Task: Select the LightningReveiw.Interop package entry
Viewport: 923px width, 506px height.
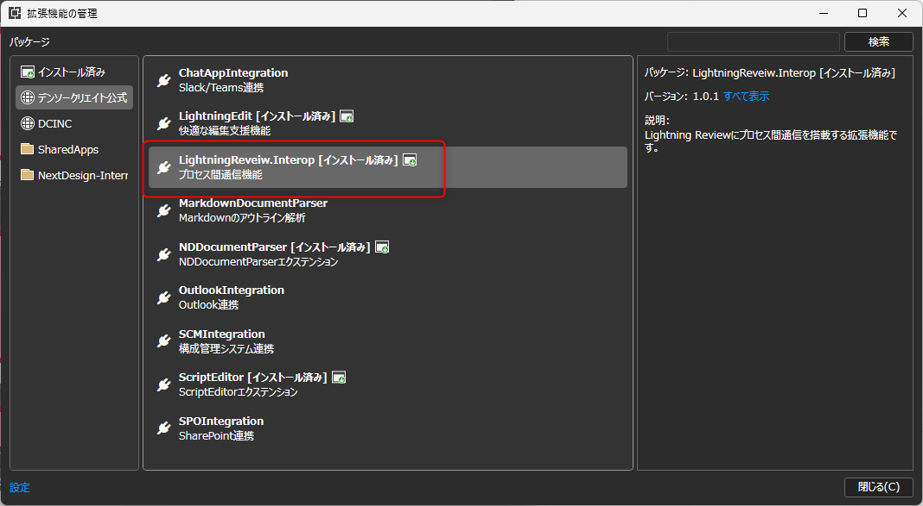Action: point(388,167)
